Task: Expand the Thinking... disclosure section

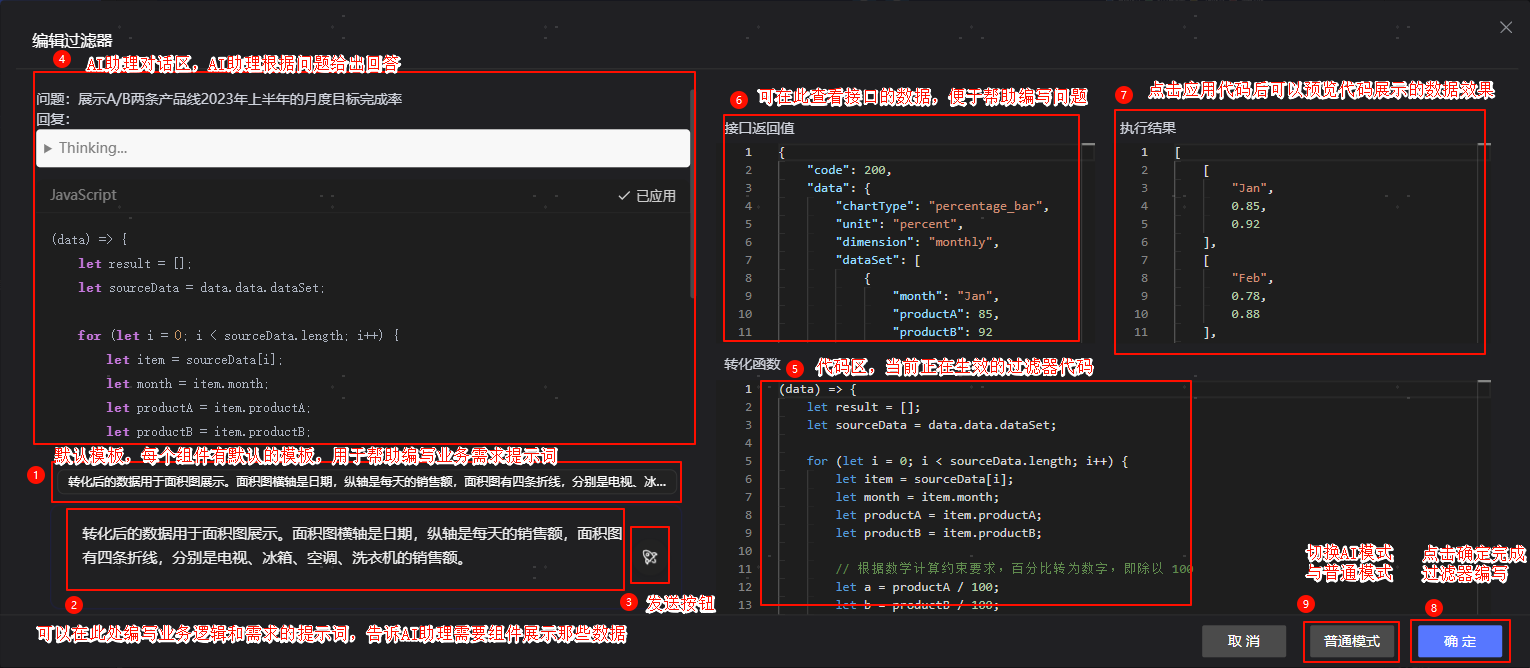Action: [x=362, y=148]
